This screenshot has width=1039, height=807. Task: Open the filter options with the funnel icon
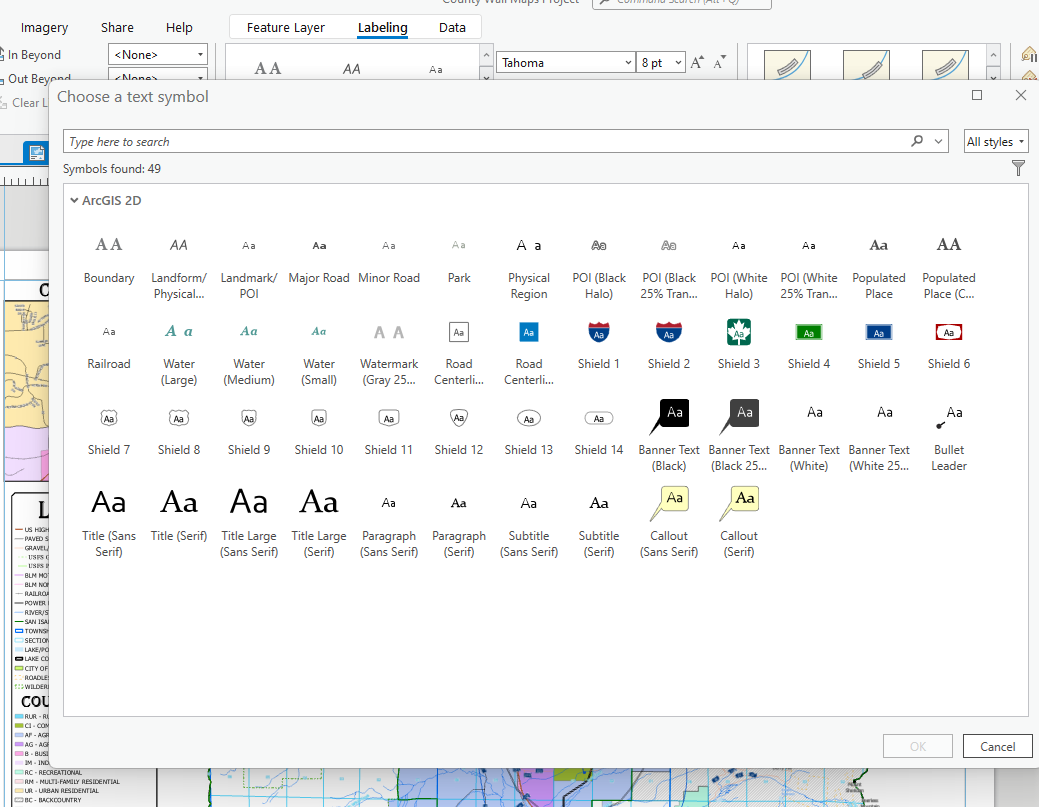click(1018, 168)
